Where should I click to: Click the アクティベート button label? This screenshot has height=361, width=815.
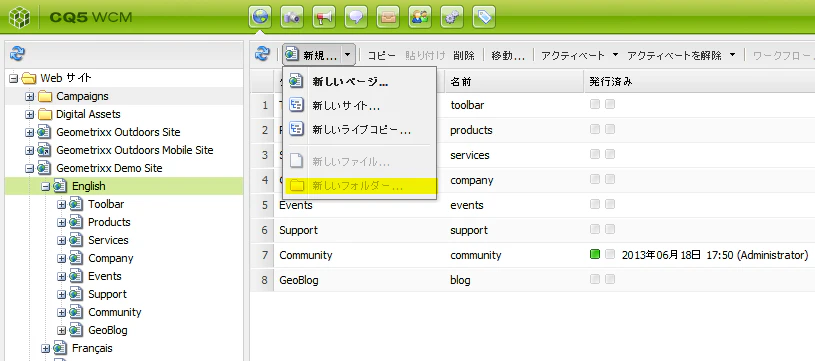pos(573,55)
